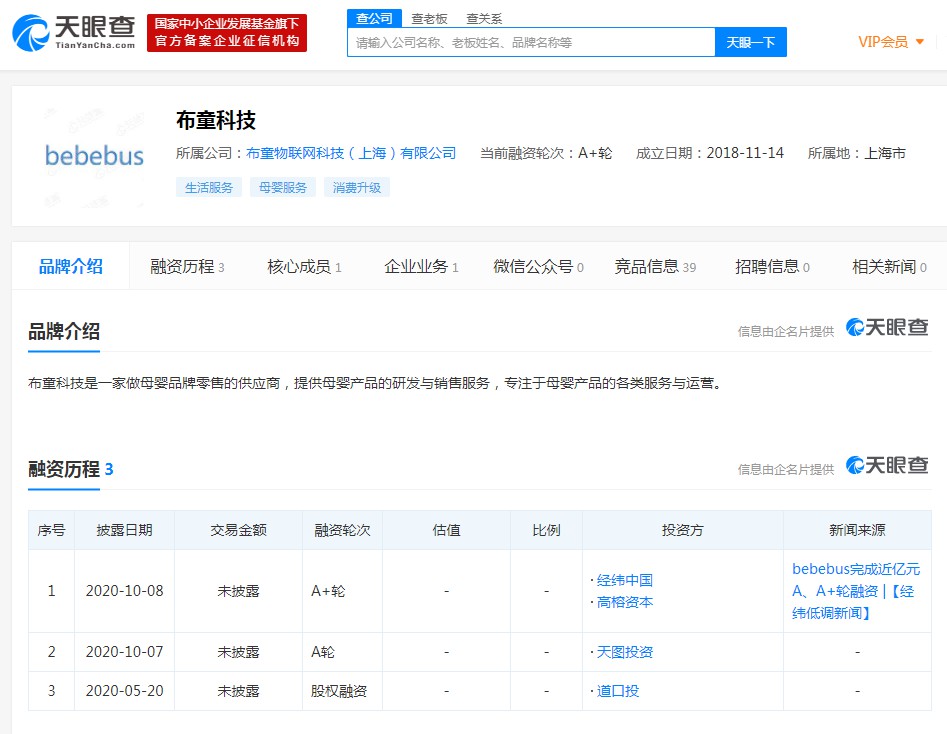Select the 查公司 search tab
Viewport: 947px width, 734px height.
tap(374, 18)
